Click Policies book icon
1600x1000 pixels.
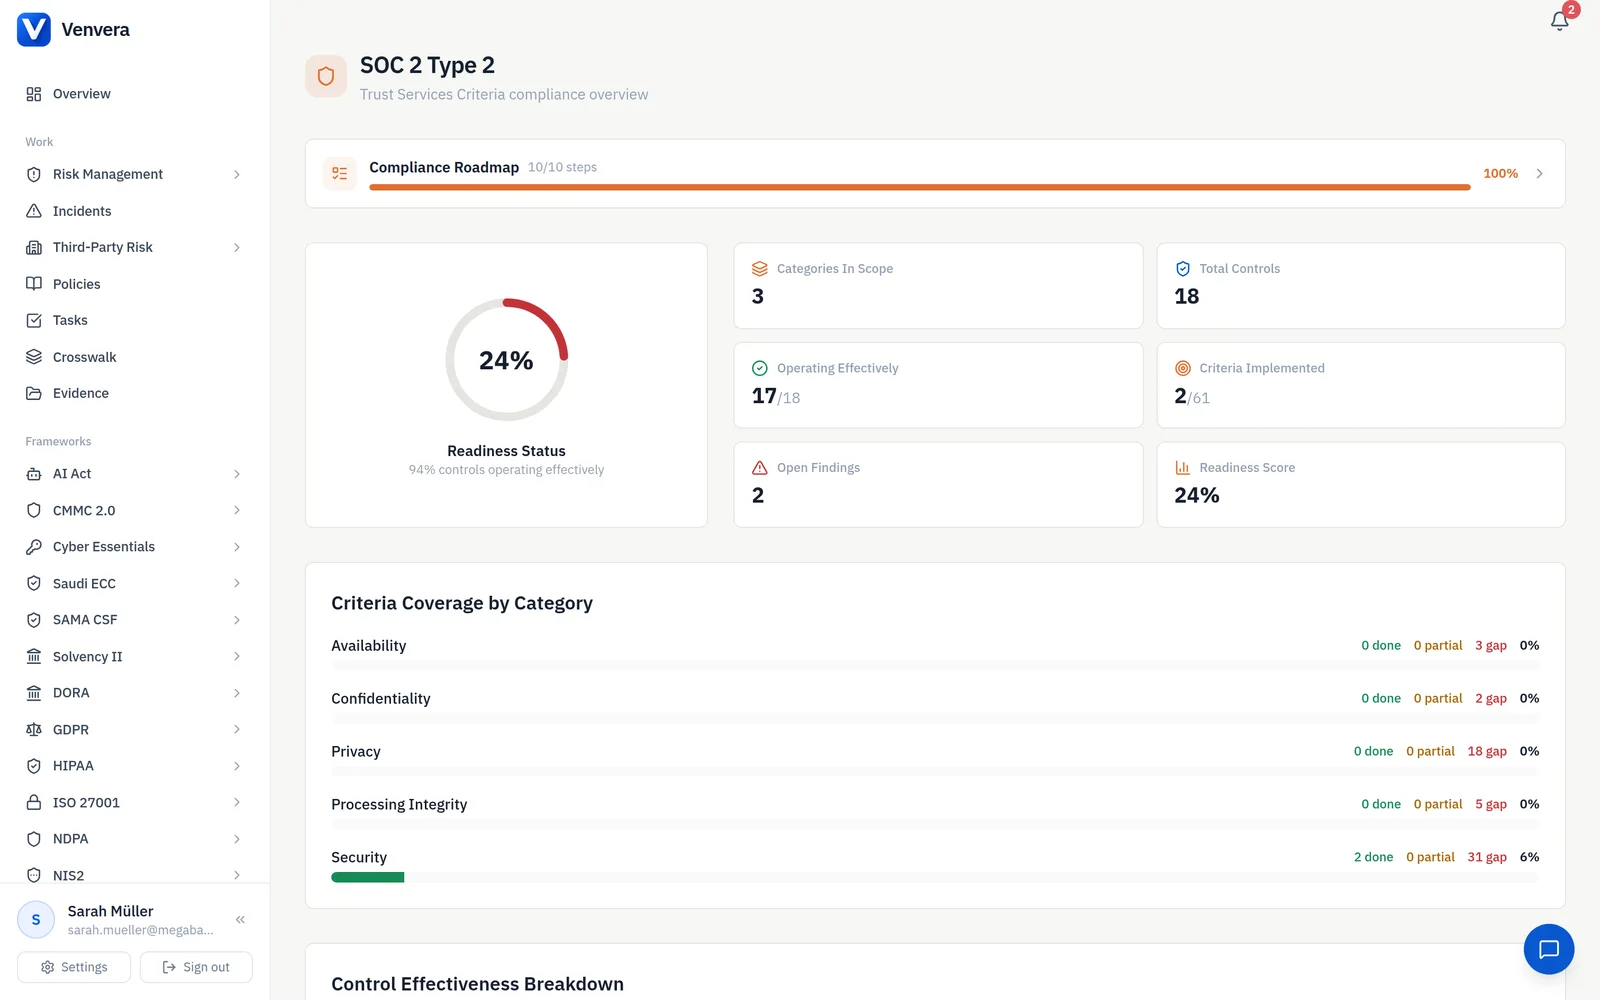tap(34, 284)
